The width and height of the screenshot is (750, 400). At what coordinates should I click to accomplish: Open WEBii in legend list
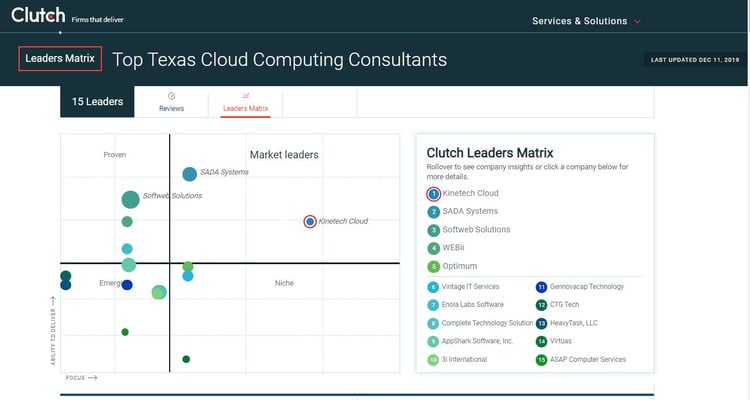click(453, 247)
